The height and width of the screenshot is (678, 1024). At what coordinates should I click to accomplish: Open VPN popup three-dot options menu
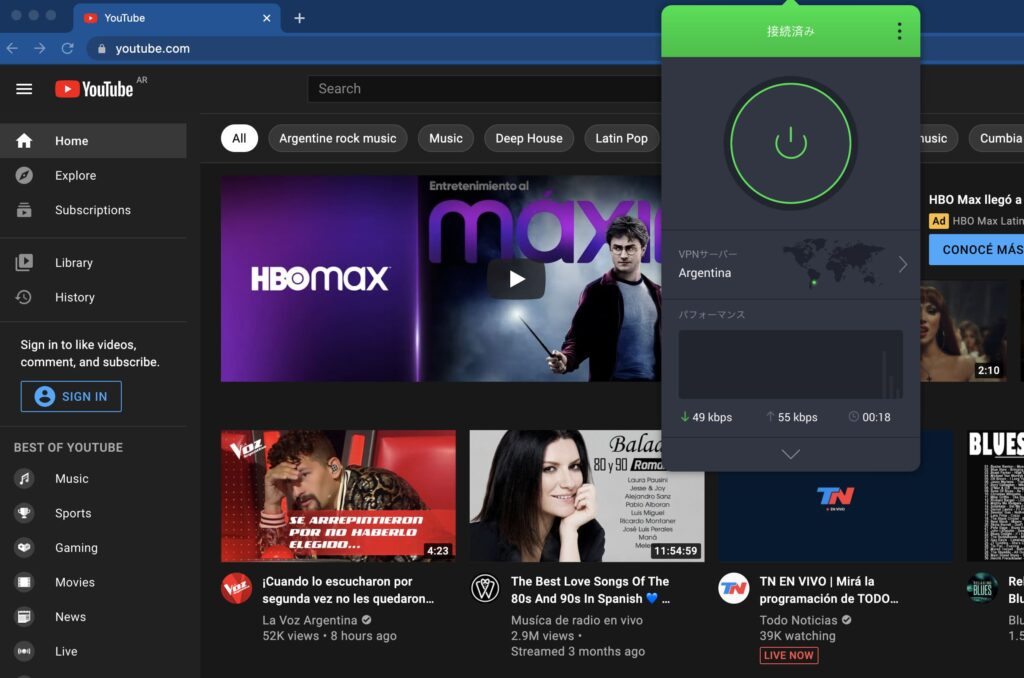(899, 31)
